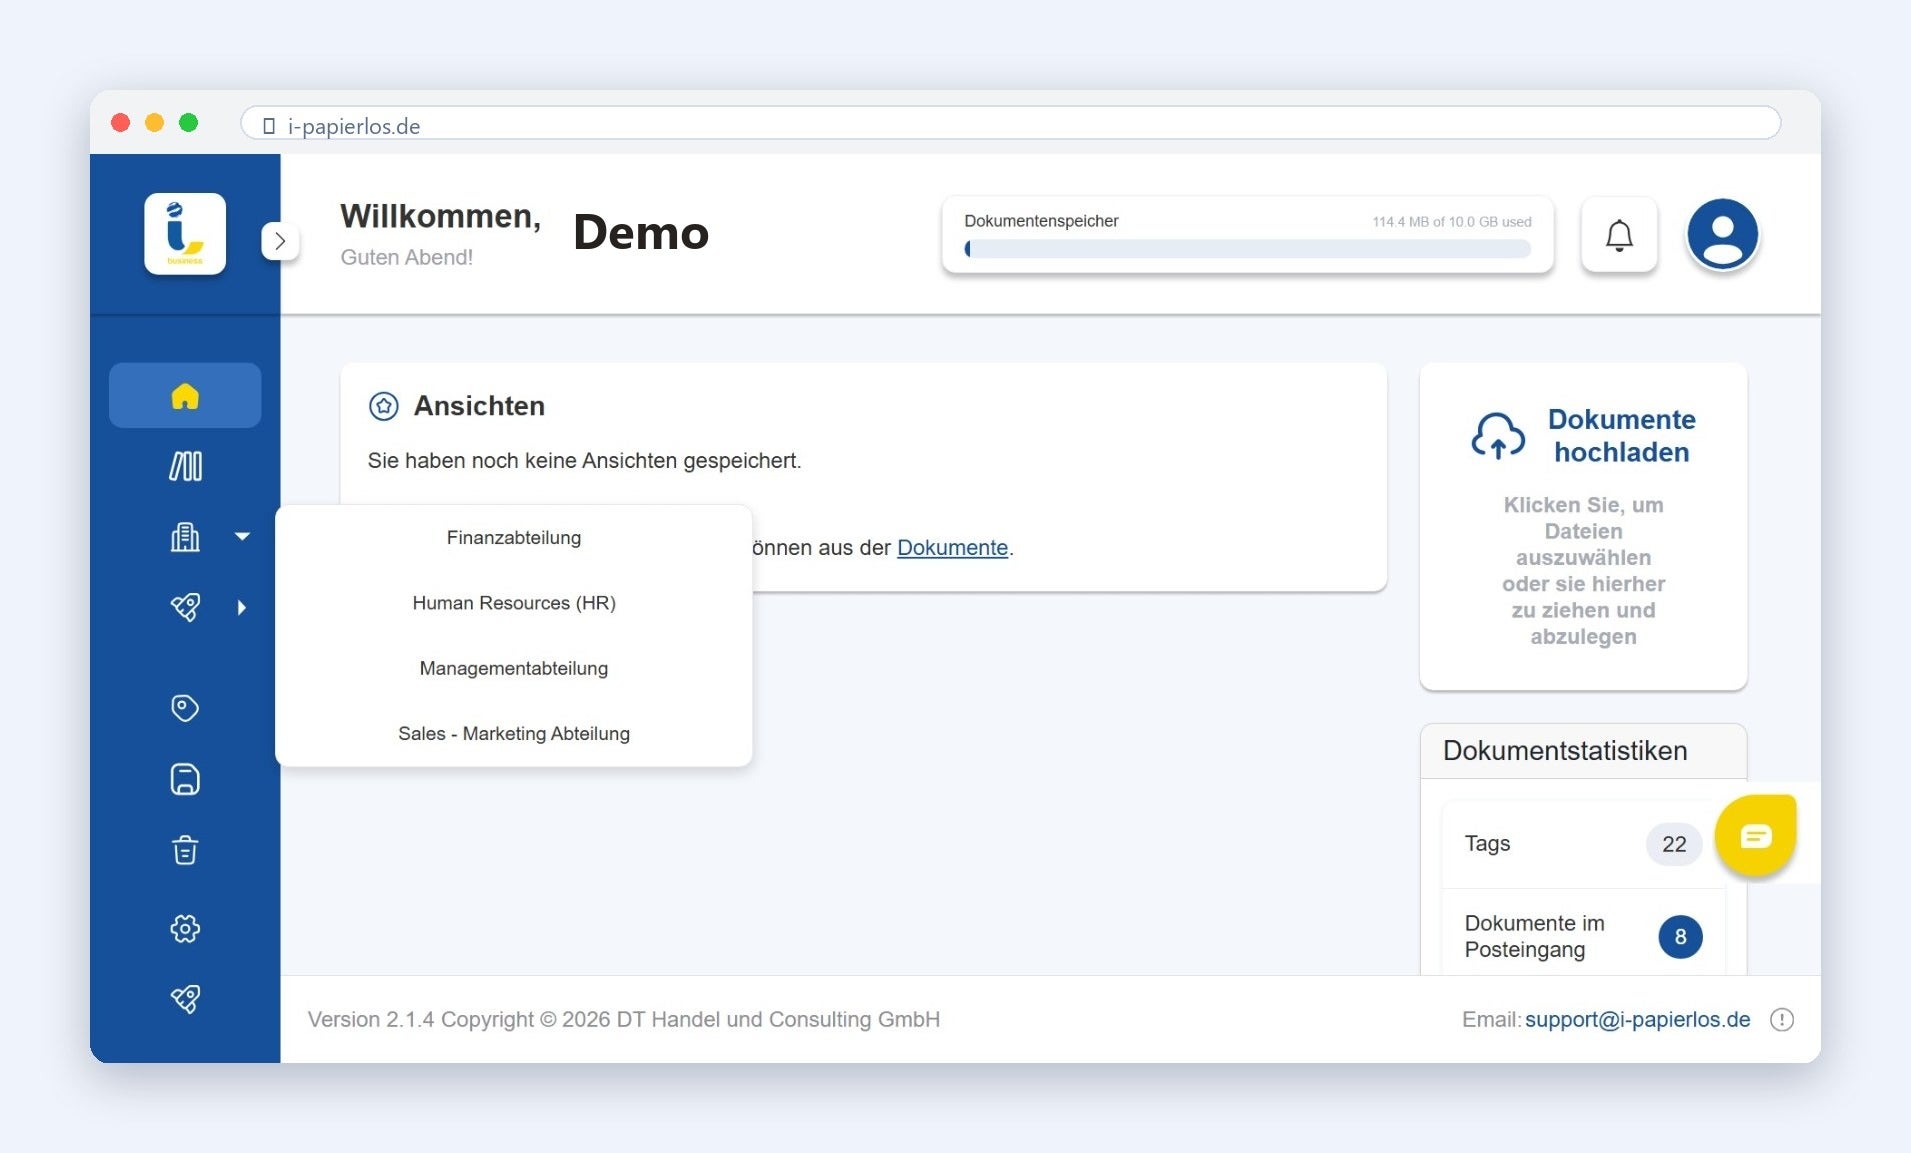Screen dimensions: 1911x1153
Task: Click the upper rocket icon in sidebar
Action: tap(185, 607)
